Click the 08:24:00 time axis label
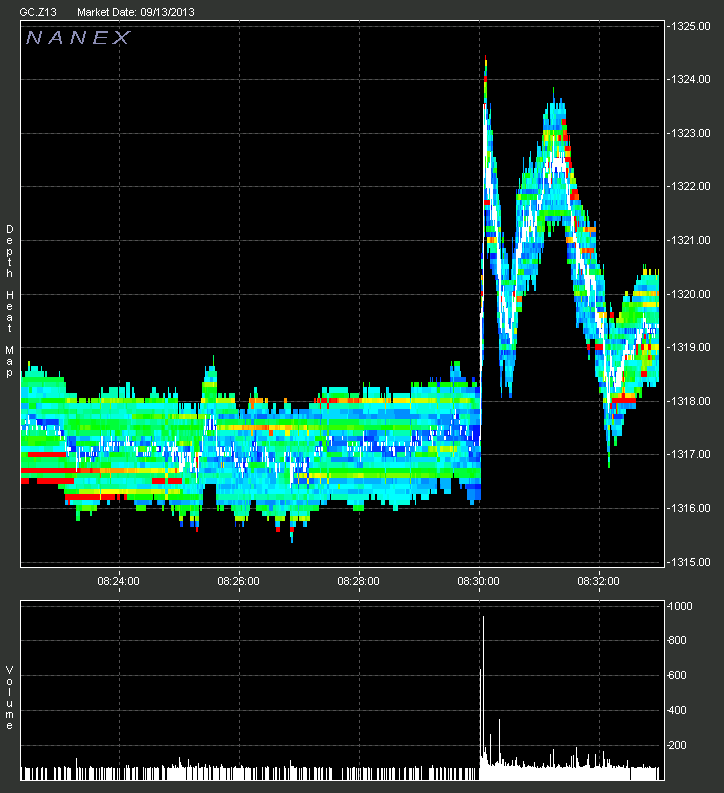The width and height of the screenshot is (724, 793). point(118,582)
